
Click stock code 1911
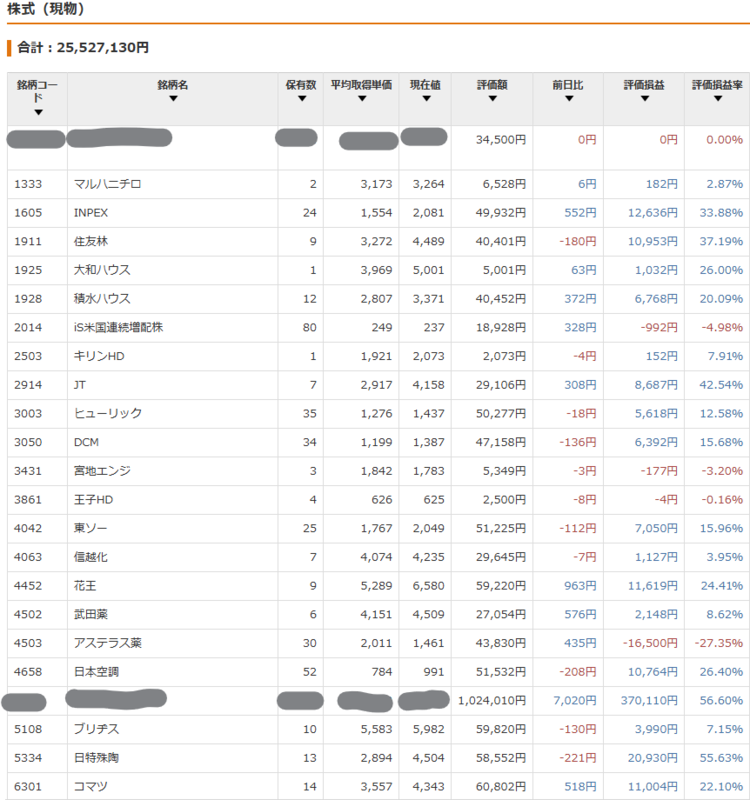click(x=28, y=241)
